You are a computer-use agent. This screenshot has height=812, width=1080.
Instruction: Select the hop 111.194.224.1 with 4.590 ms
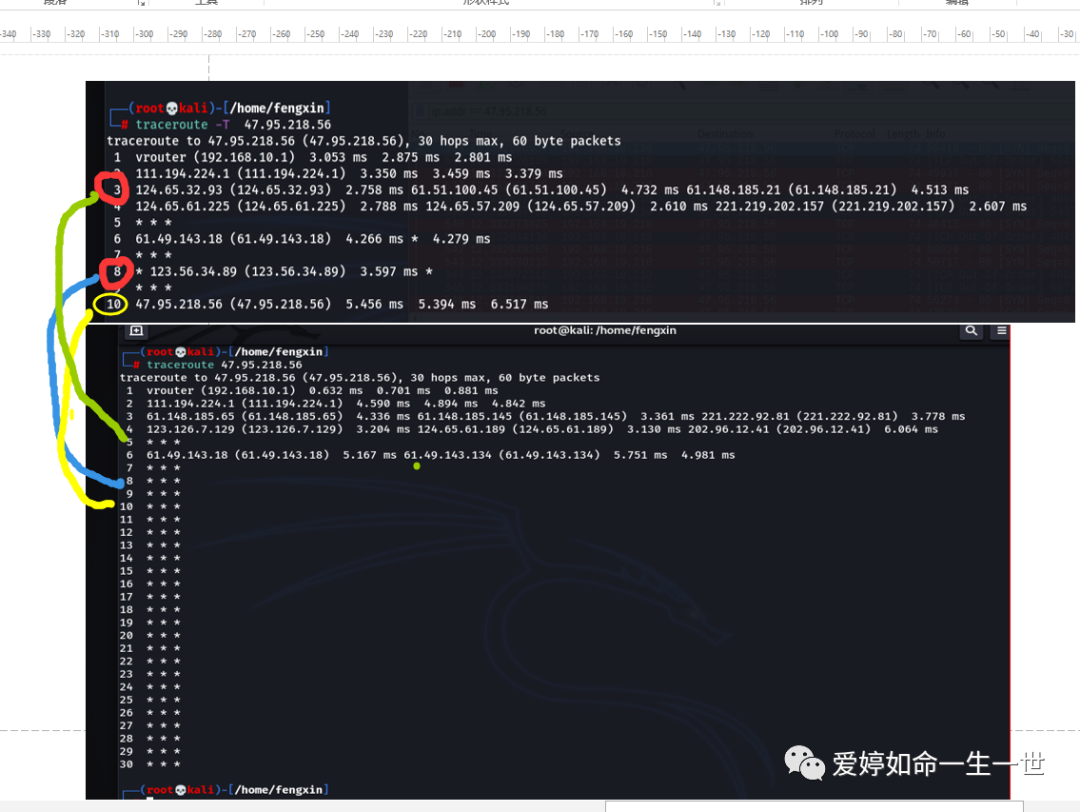tap(335, 404)
